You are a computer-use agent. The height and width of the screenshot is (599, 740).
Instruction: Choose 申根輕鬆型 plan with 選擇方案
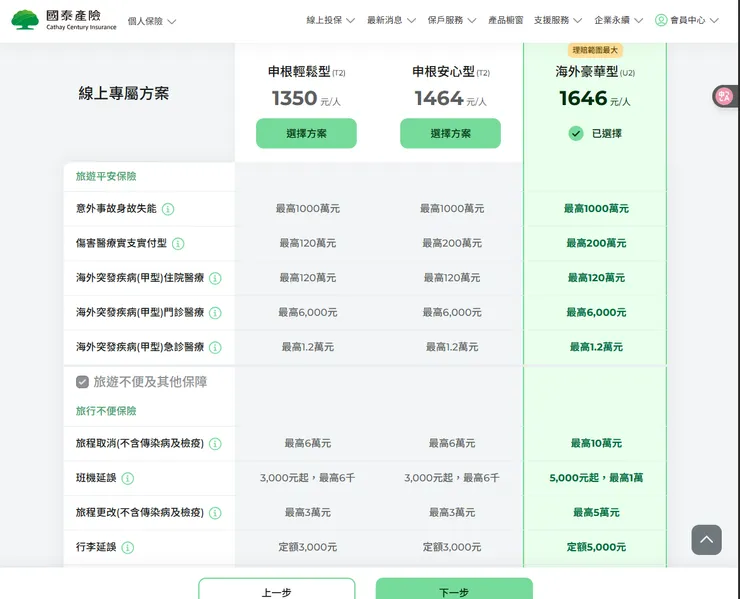coord(306,134)
